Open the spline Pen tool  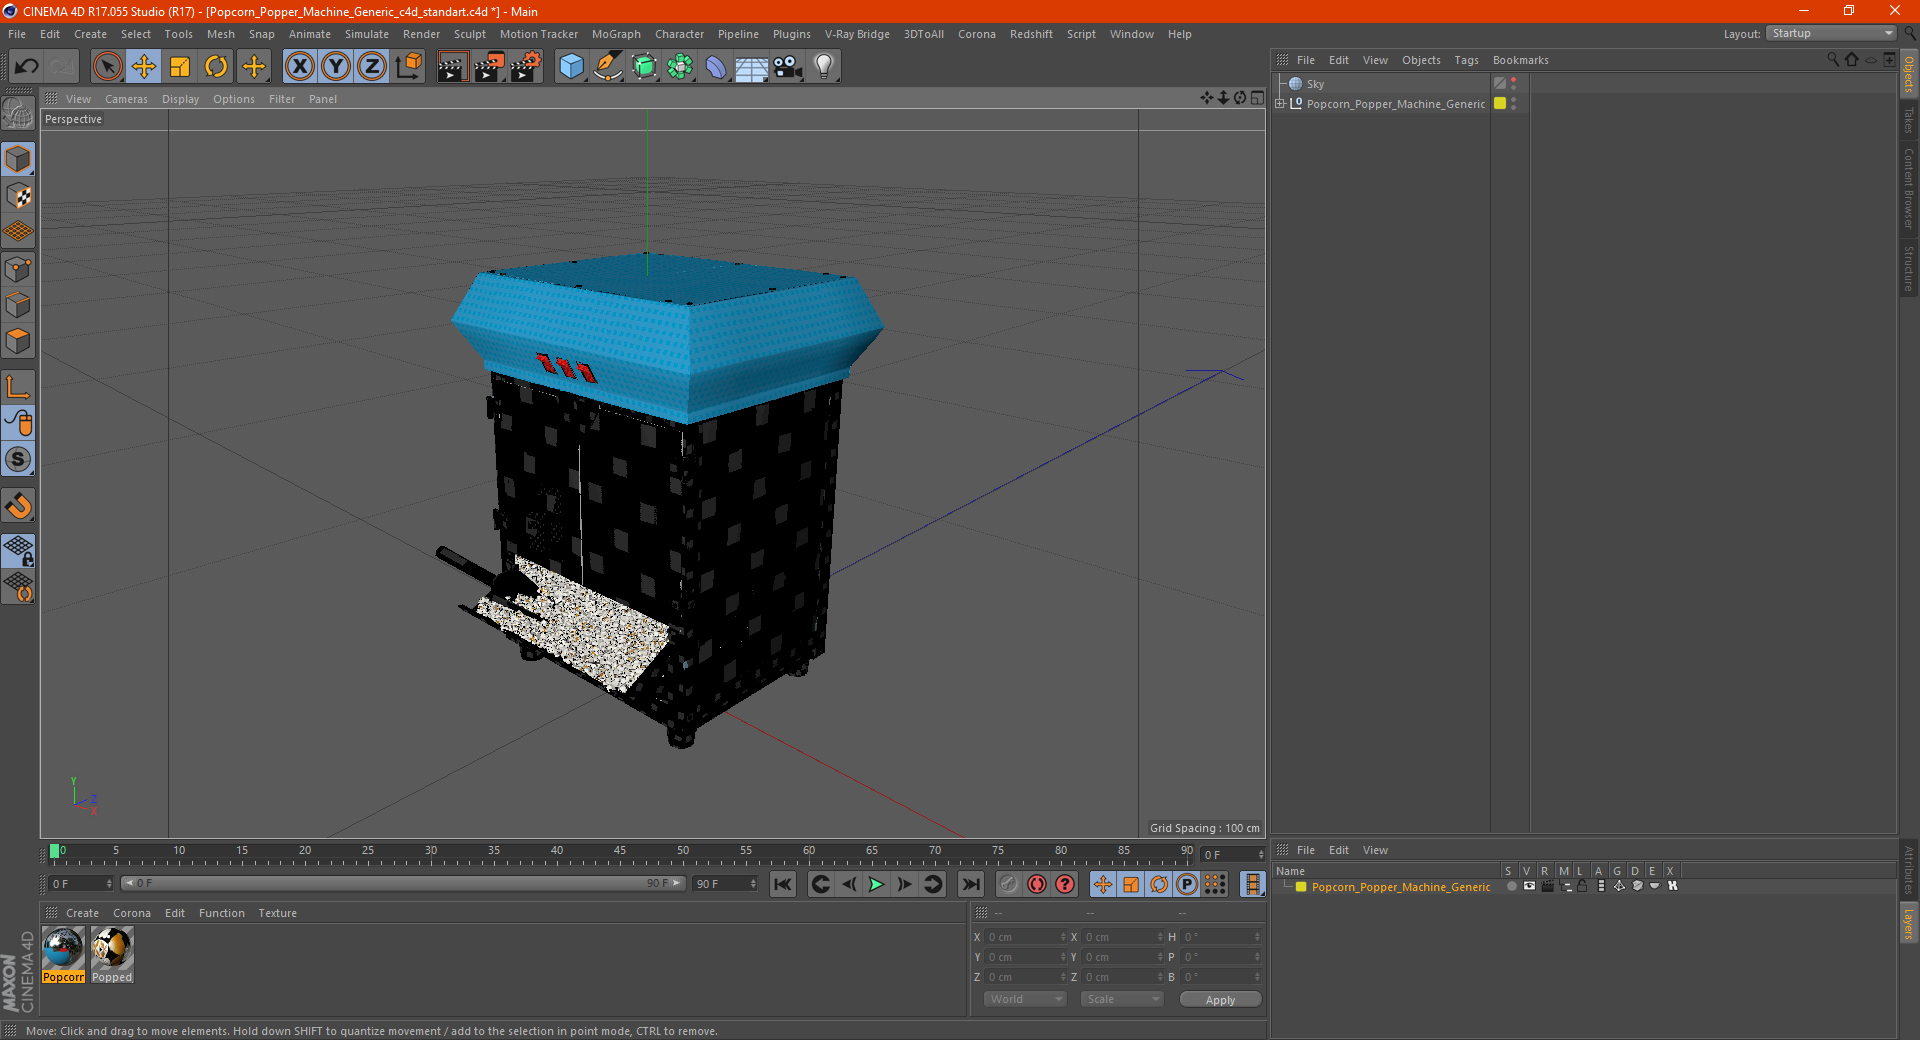[608, 67]
